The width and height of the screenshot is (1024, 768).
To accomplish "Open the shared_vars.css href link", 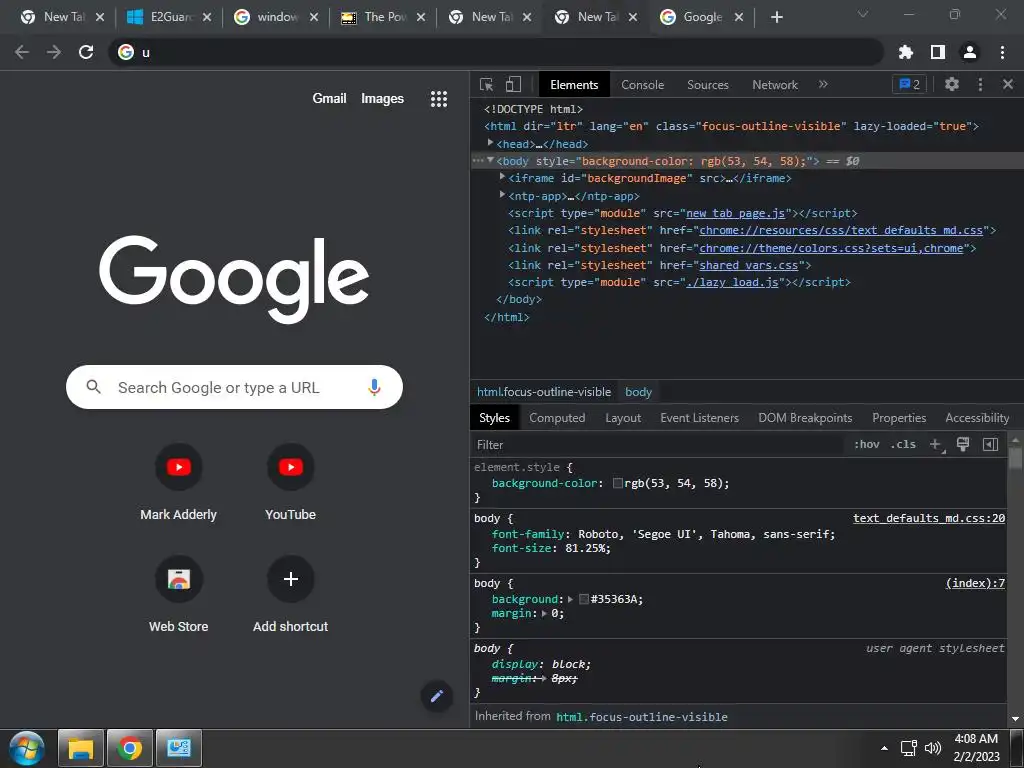I will pos(748,265).
